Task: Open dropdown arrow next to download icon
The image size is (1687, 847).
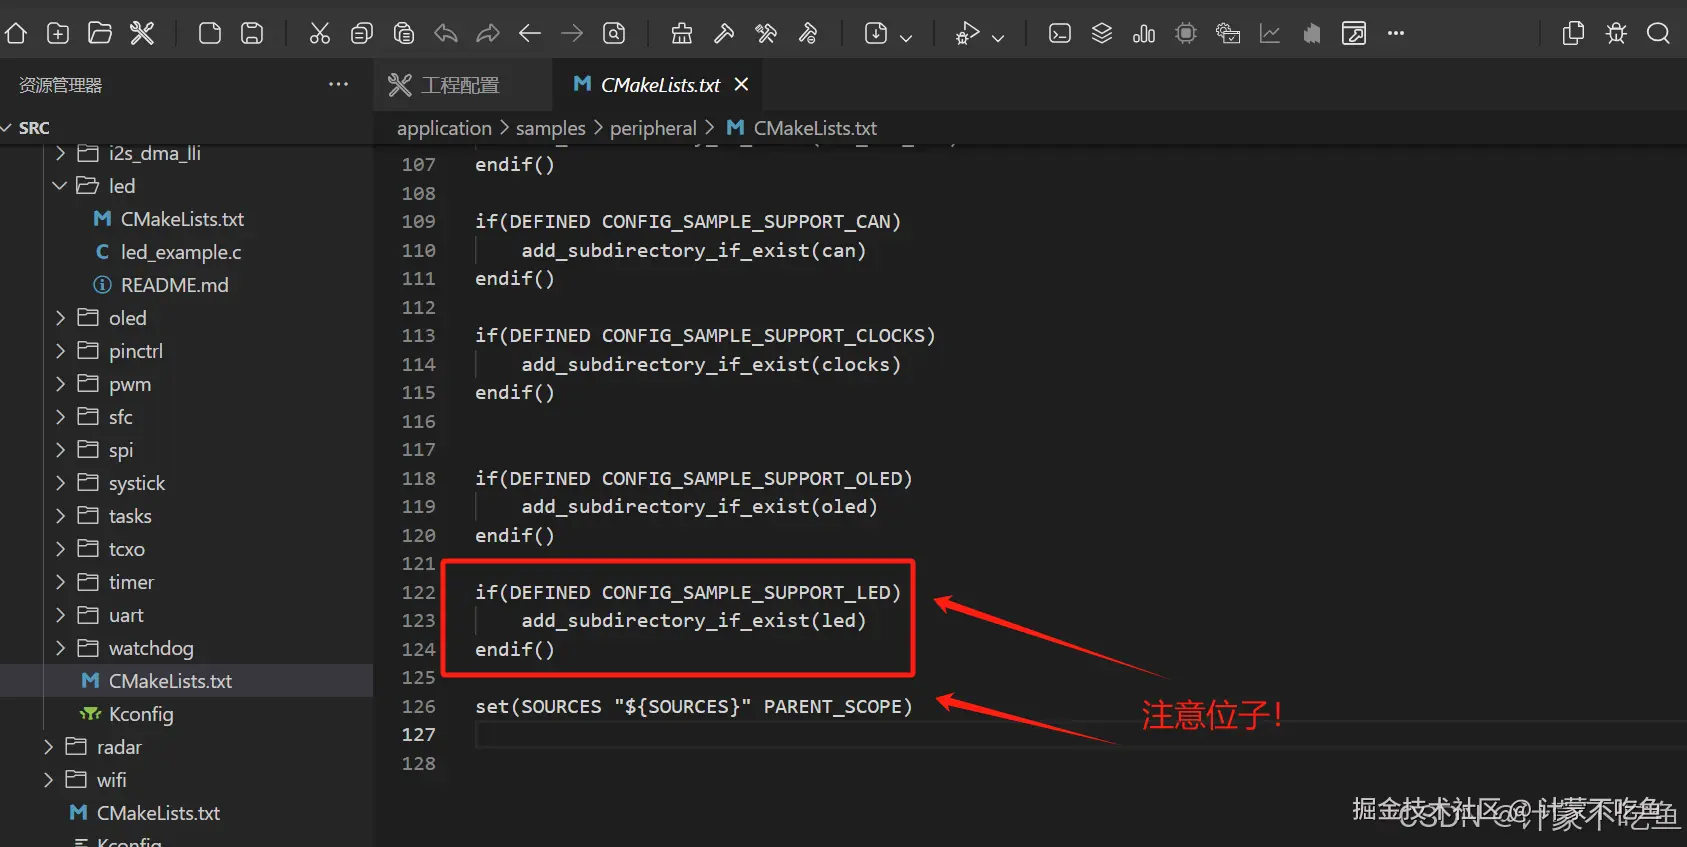Action: [906, 37]
